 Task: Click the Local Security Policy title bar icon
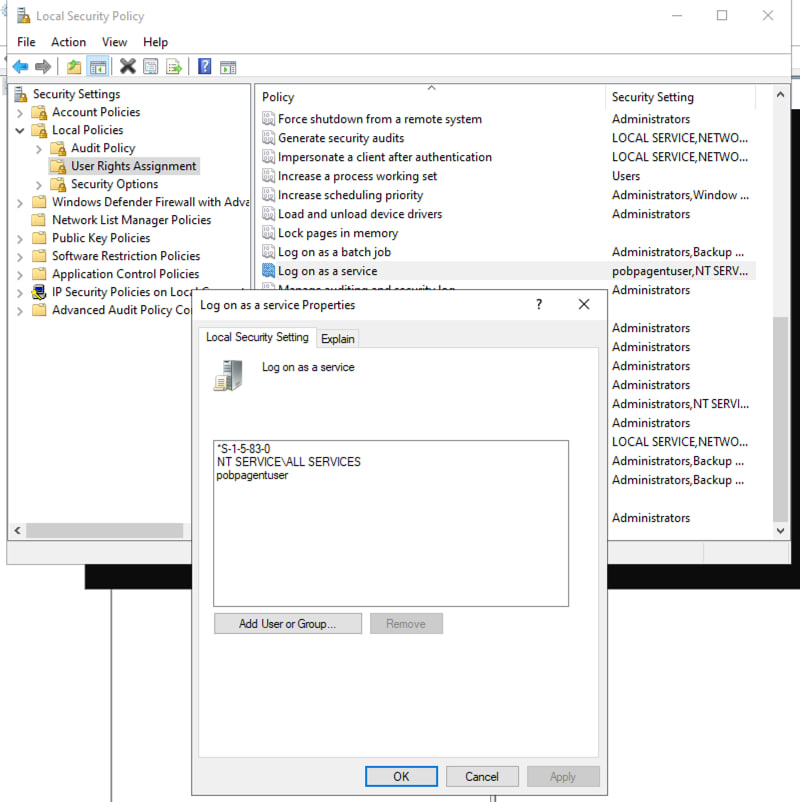coord(23,16)
